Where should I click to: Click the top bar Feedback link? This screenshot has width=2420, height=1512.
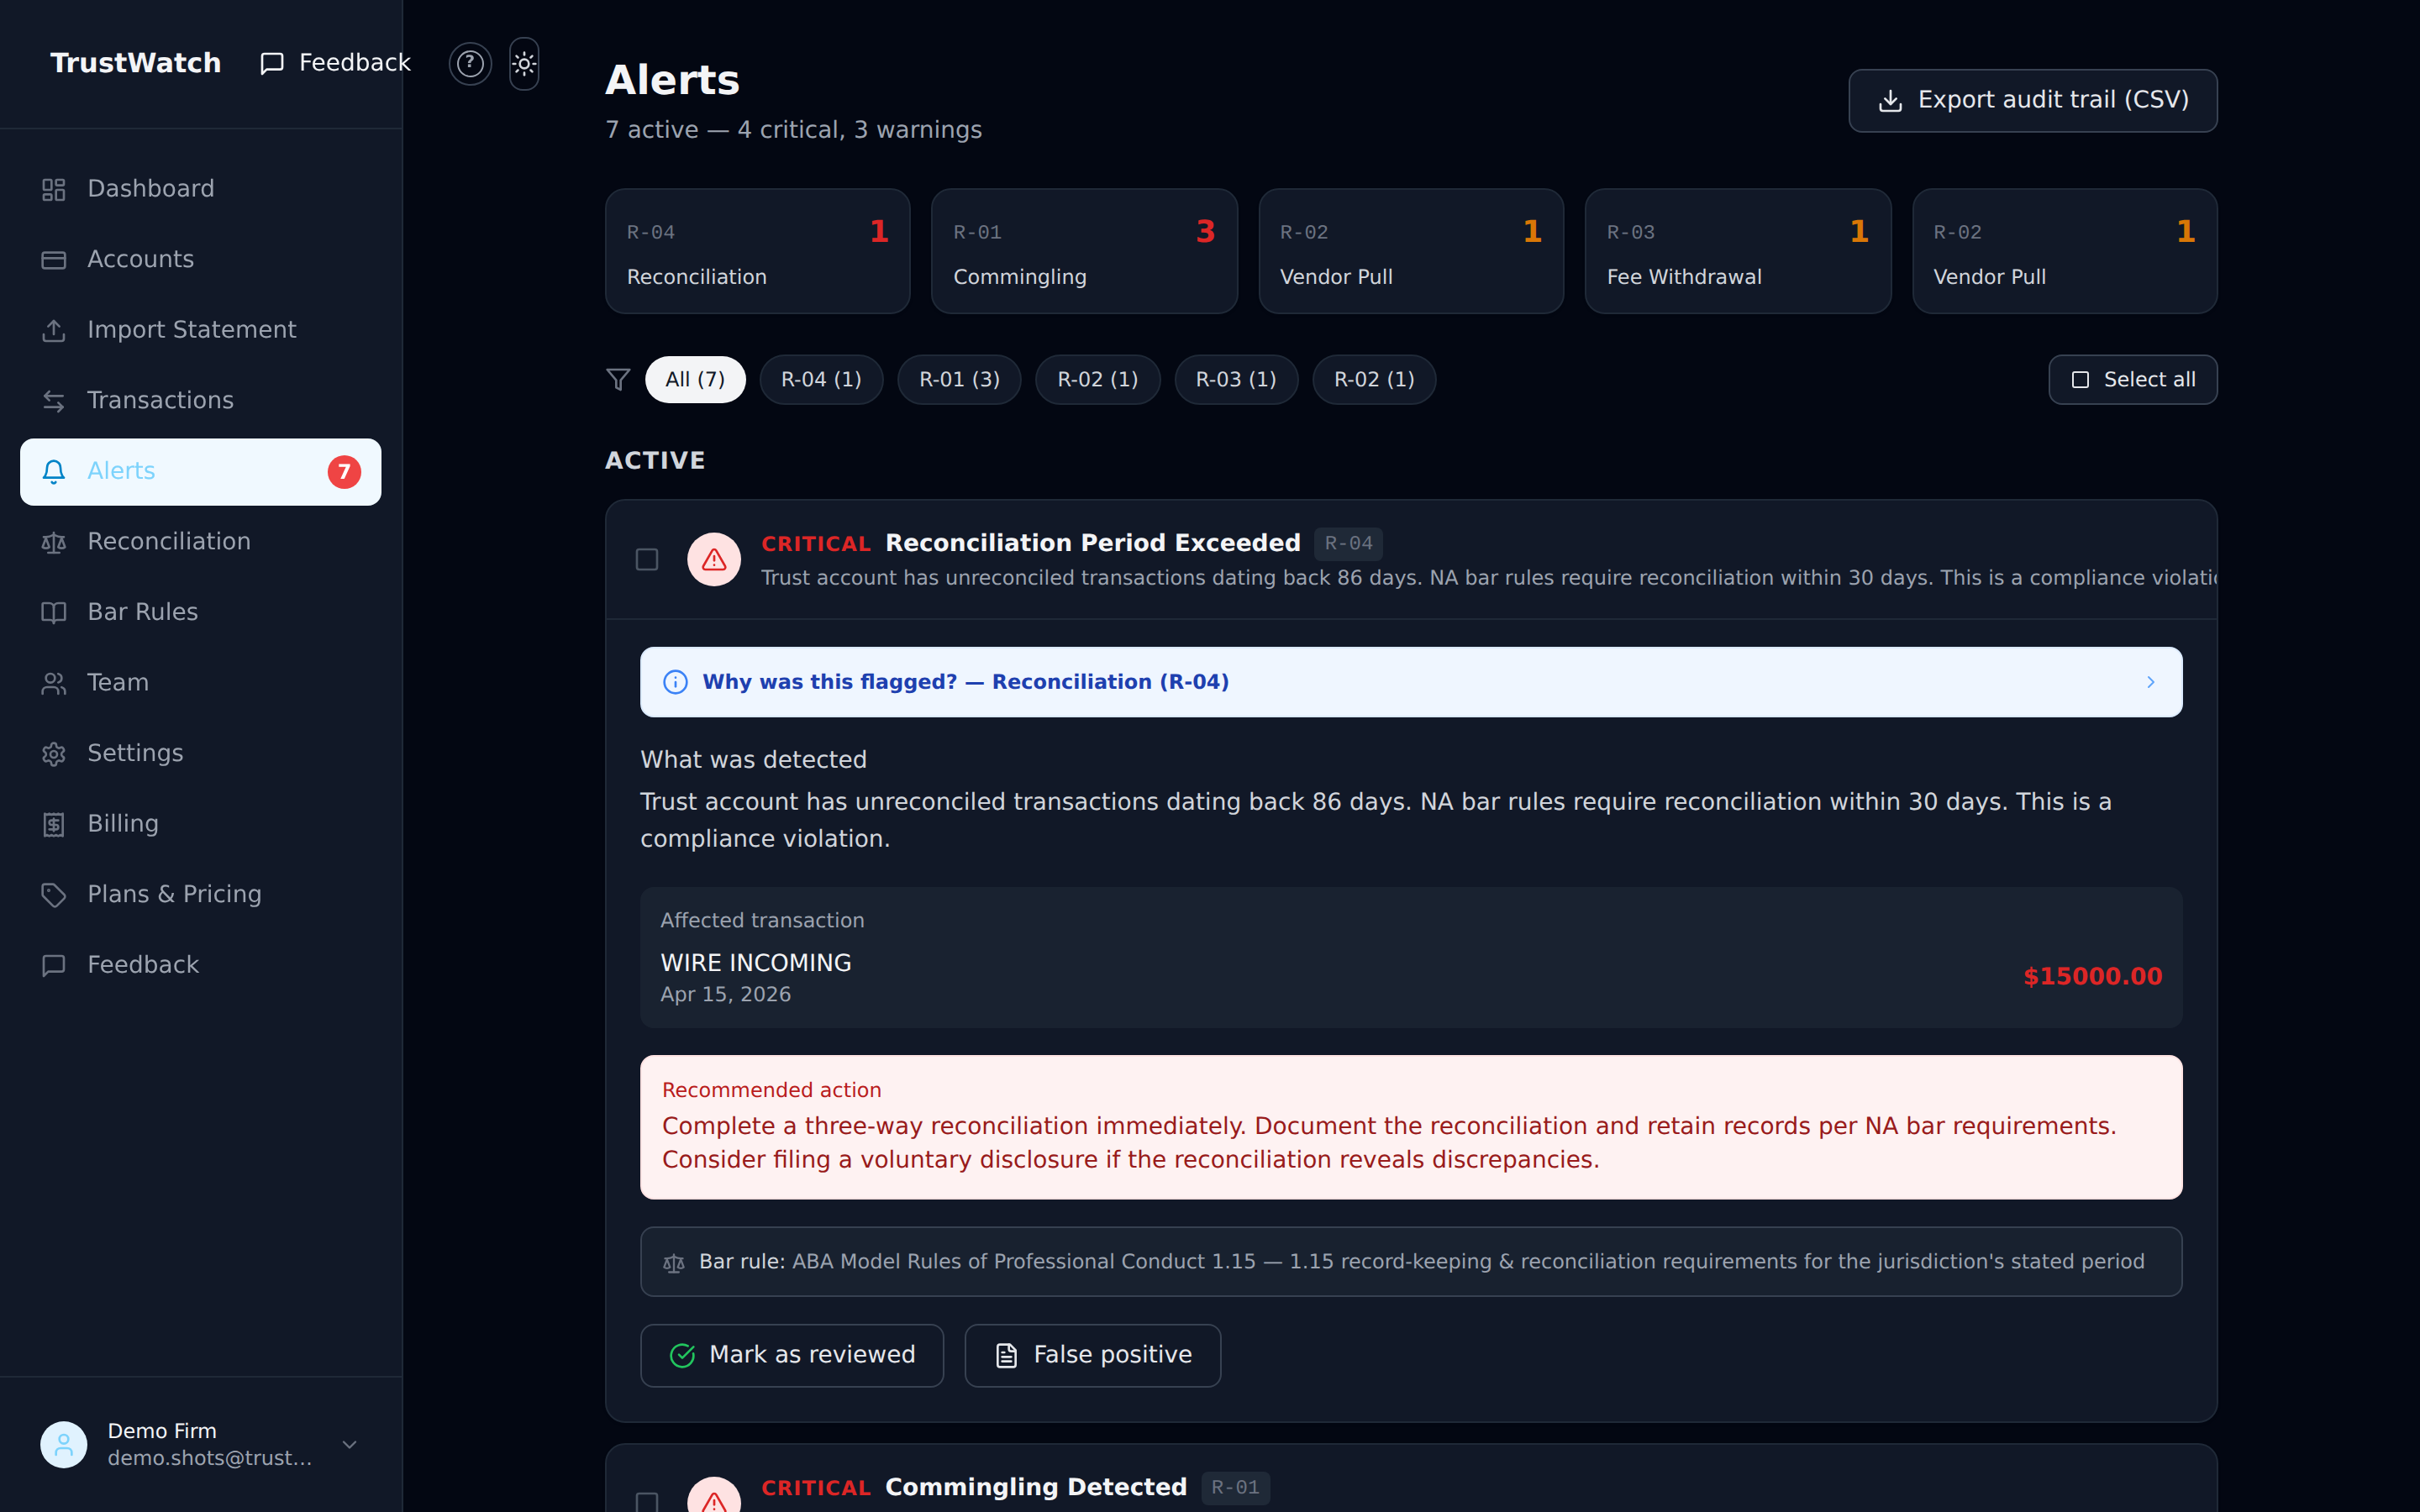(335, 63)
